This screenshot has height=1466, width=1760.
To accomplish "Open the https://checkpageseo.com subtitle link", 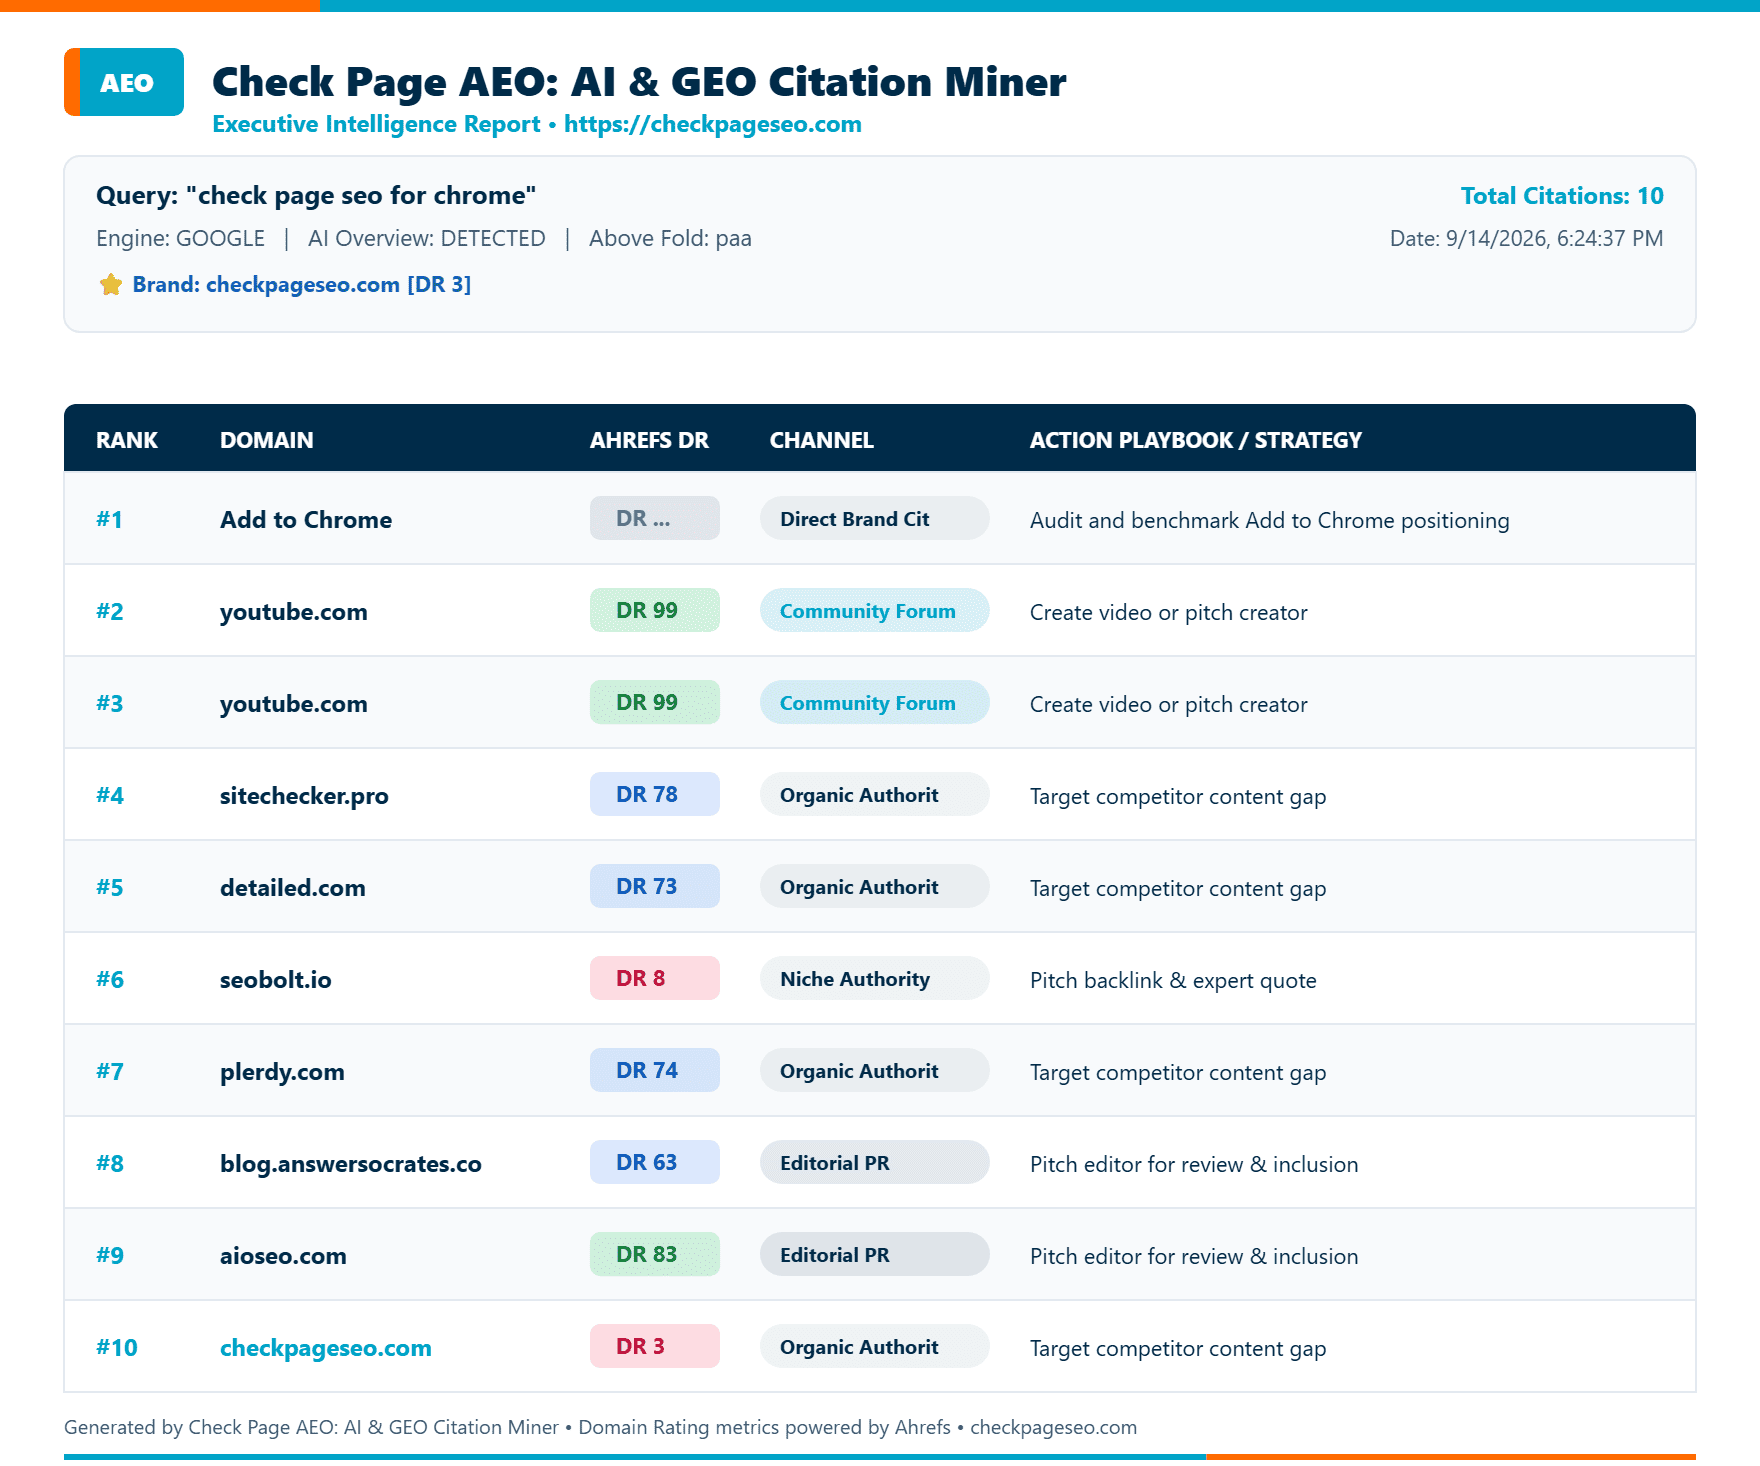I will [x=712, y=124].
